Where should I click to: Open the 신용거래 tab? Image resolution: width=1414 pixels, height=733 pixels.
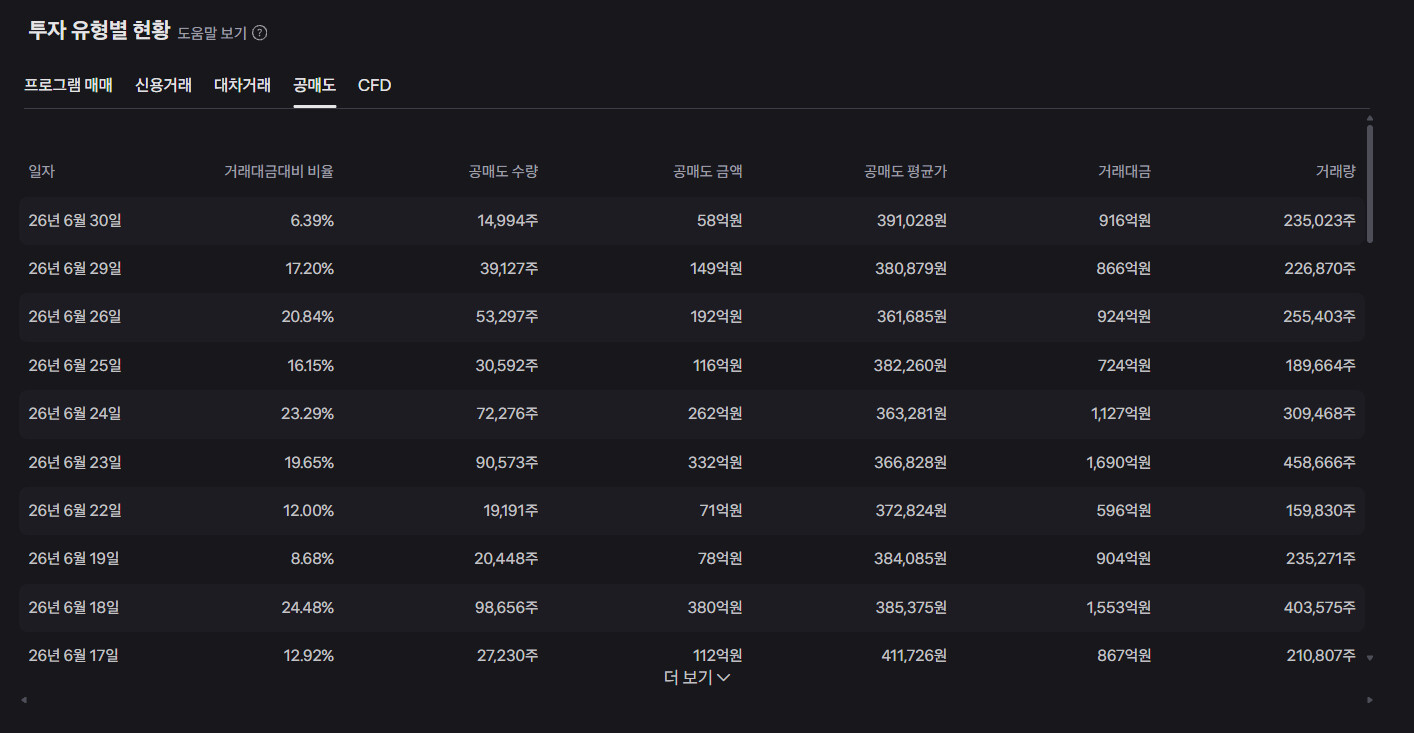164,85
